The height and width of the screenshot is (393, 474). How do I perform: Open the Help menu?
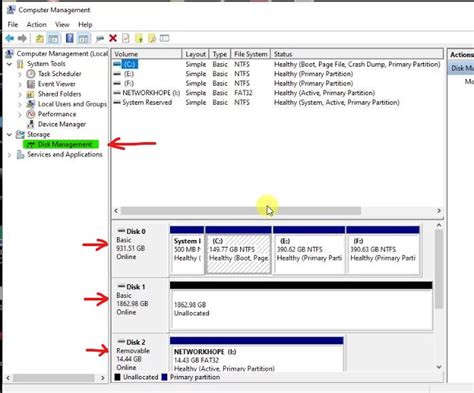(x=85, y=24)
